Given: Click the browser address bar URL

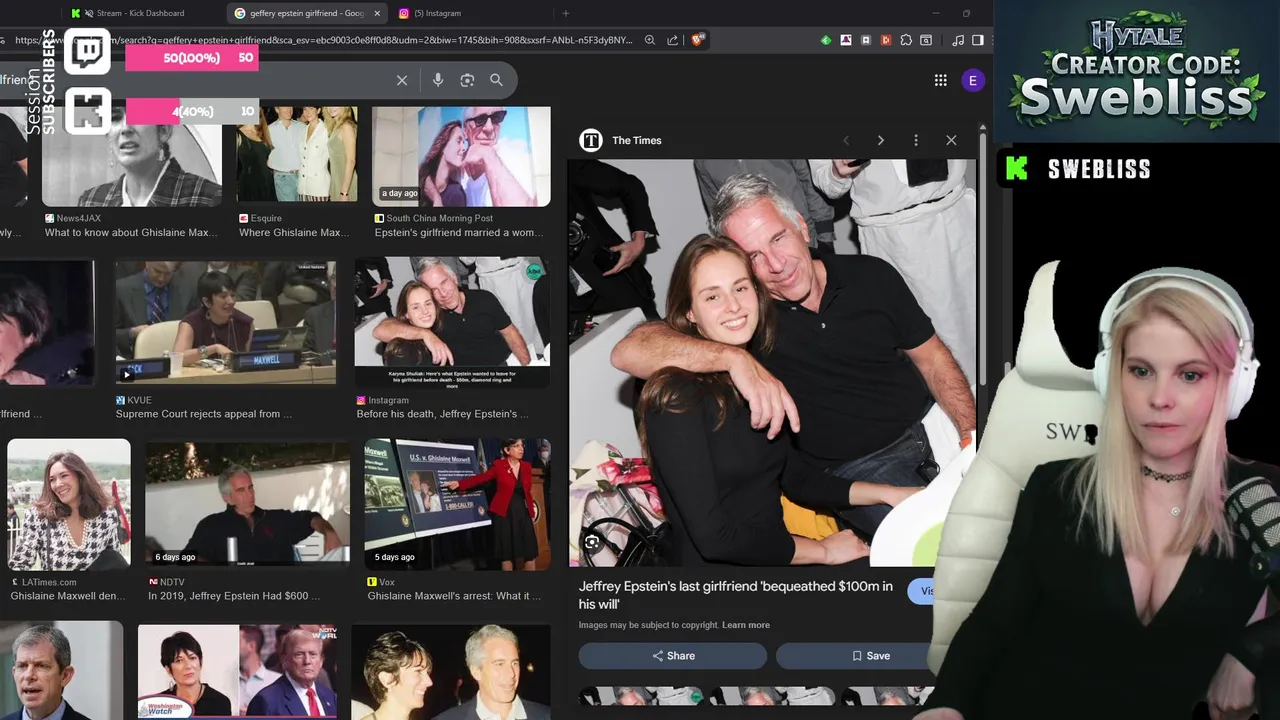Looking at the screenshot, I should pyautogui.click(x=323, y=40).
